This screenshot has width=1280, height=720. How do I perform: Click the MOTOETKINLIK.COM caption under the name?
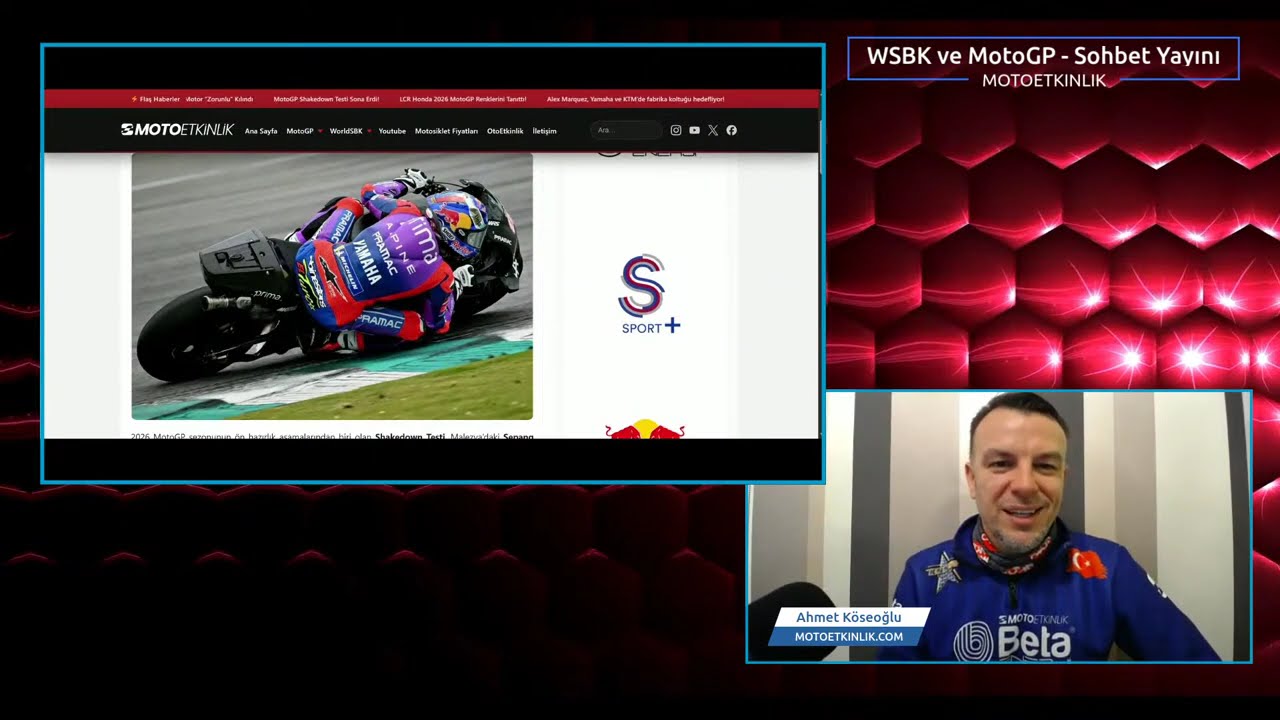tap(849, 636)
